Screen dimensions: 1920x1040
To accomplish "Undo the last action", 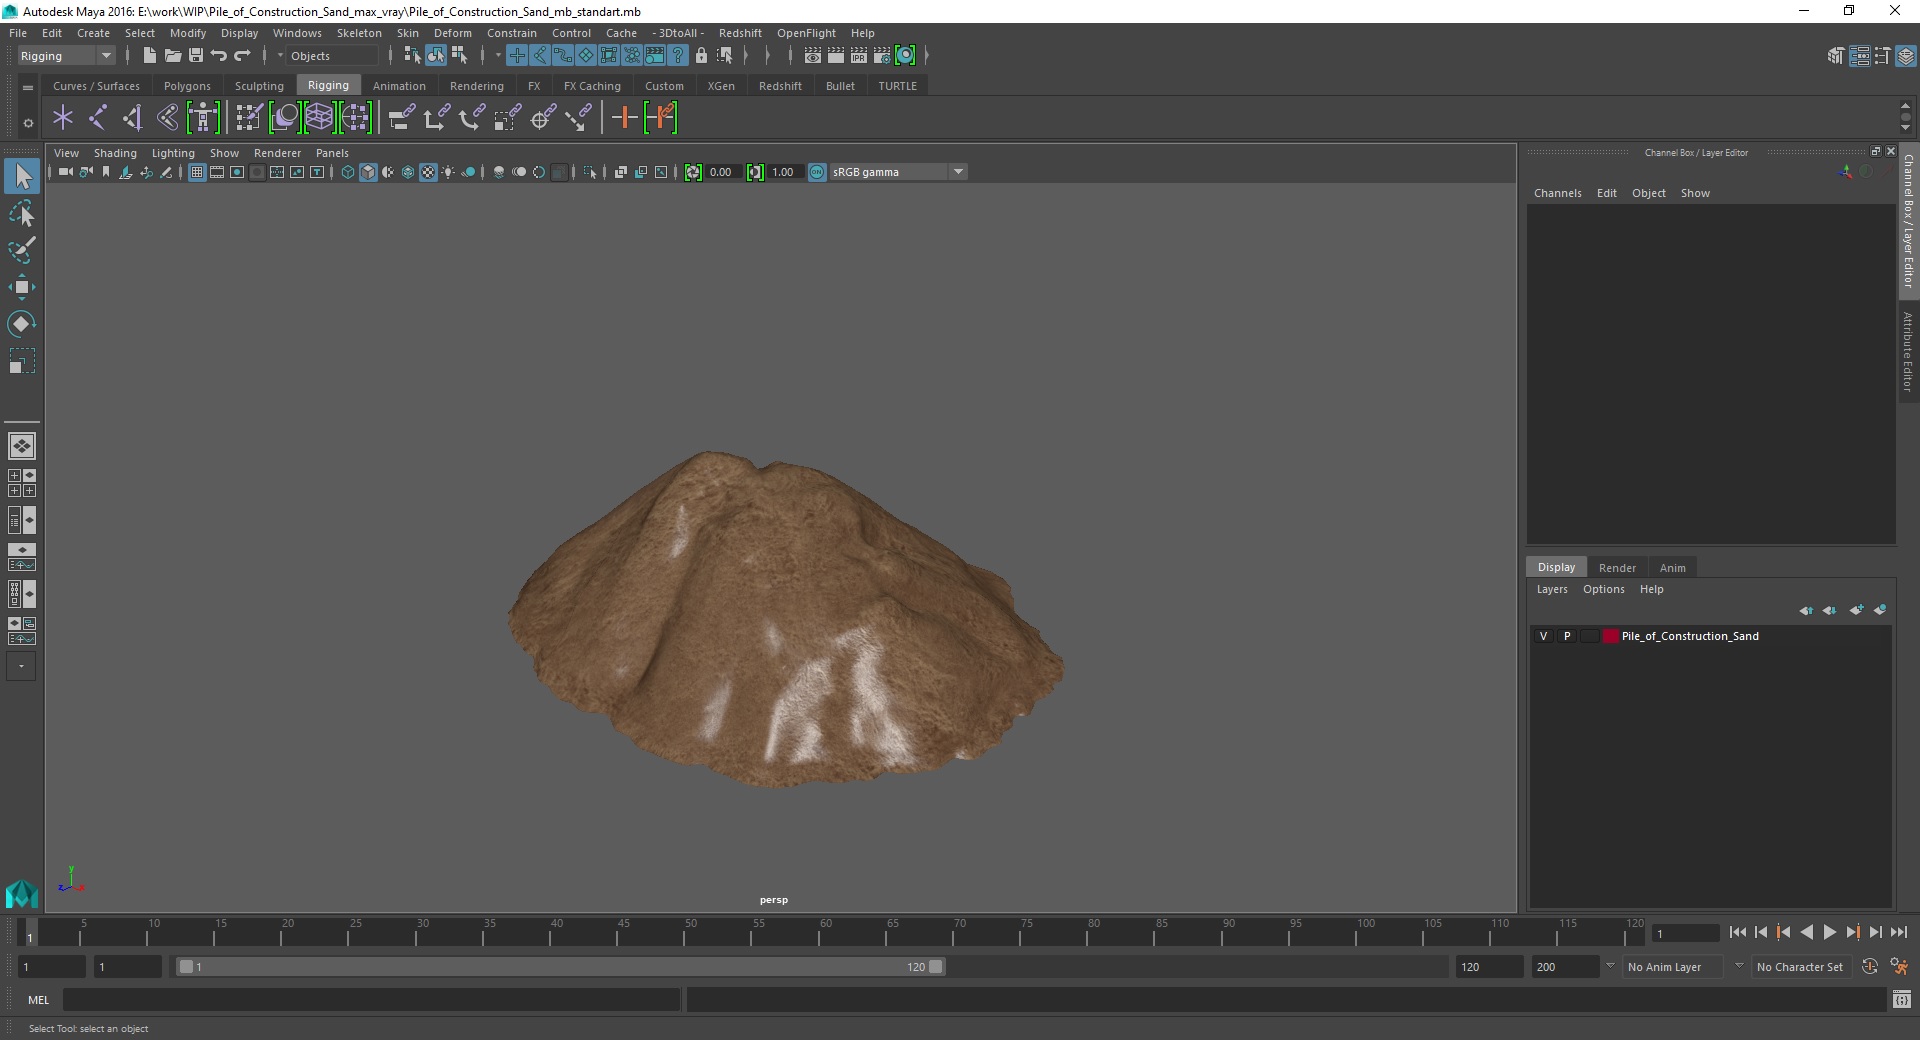I will (218, 56).
